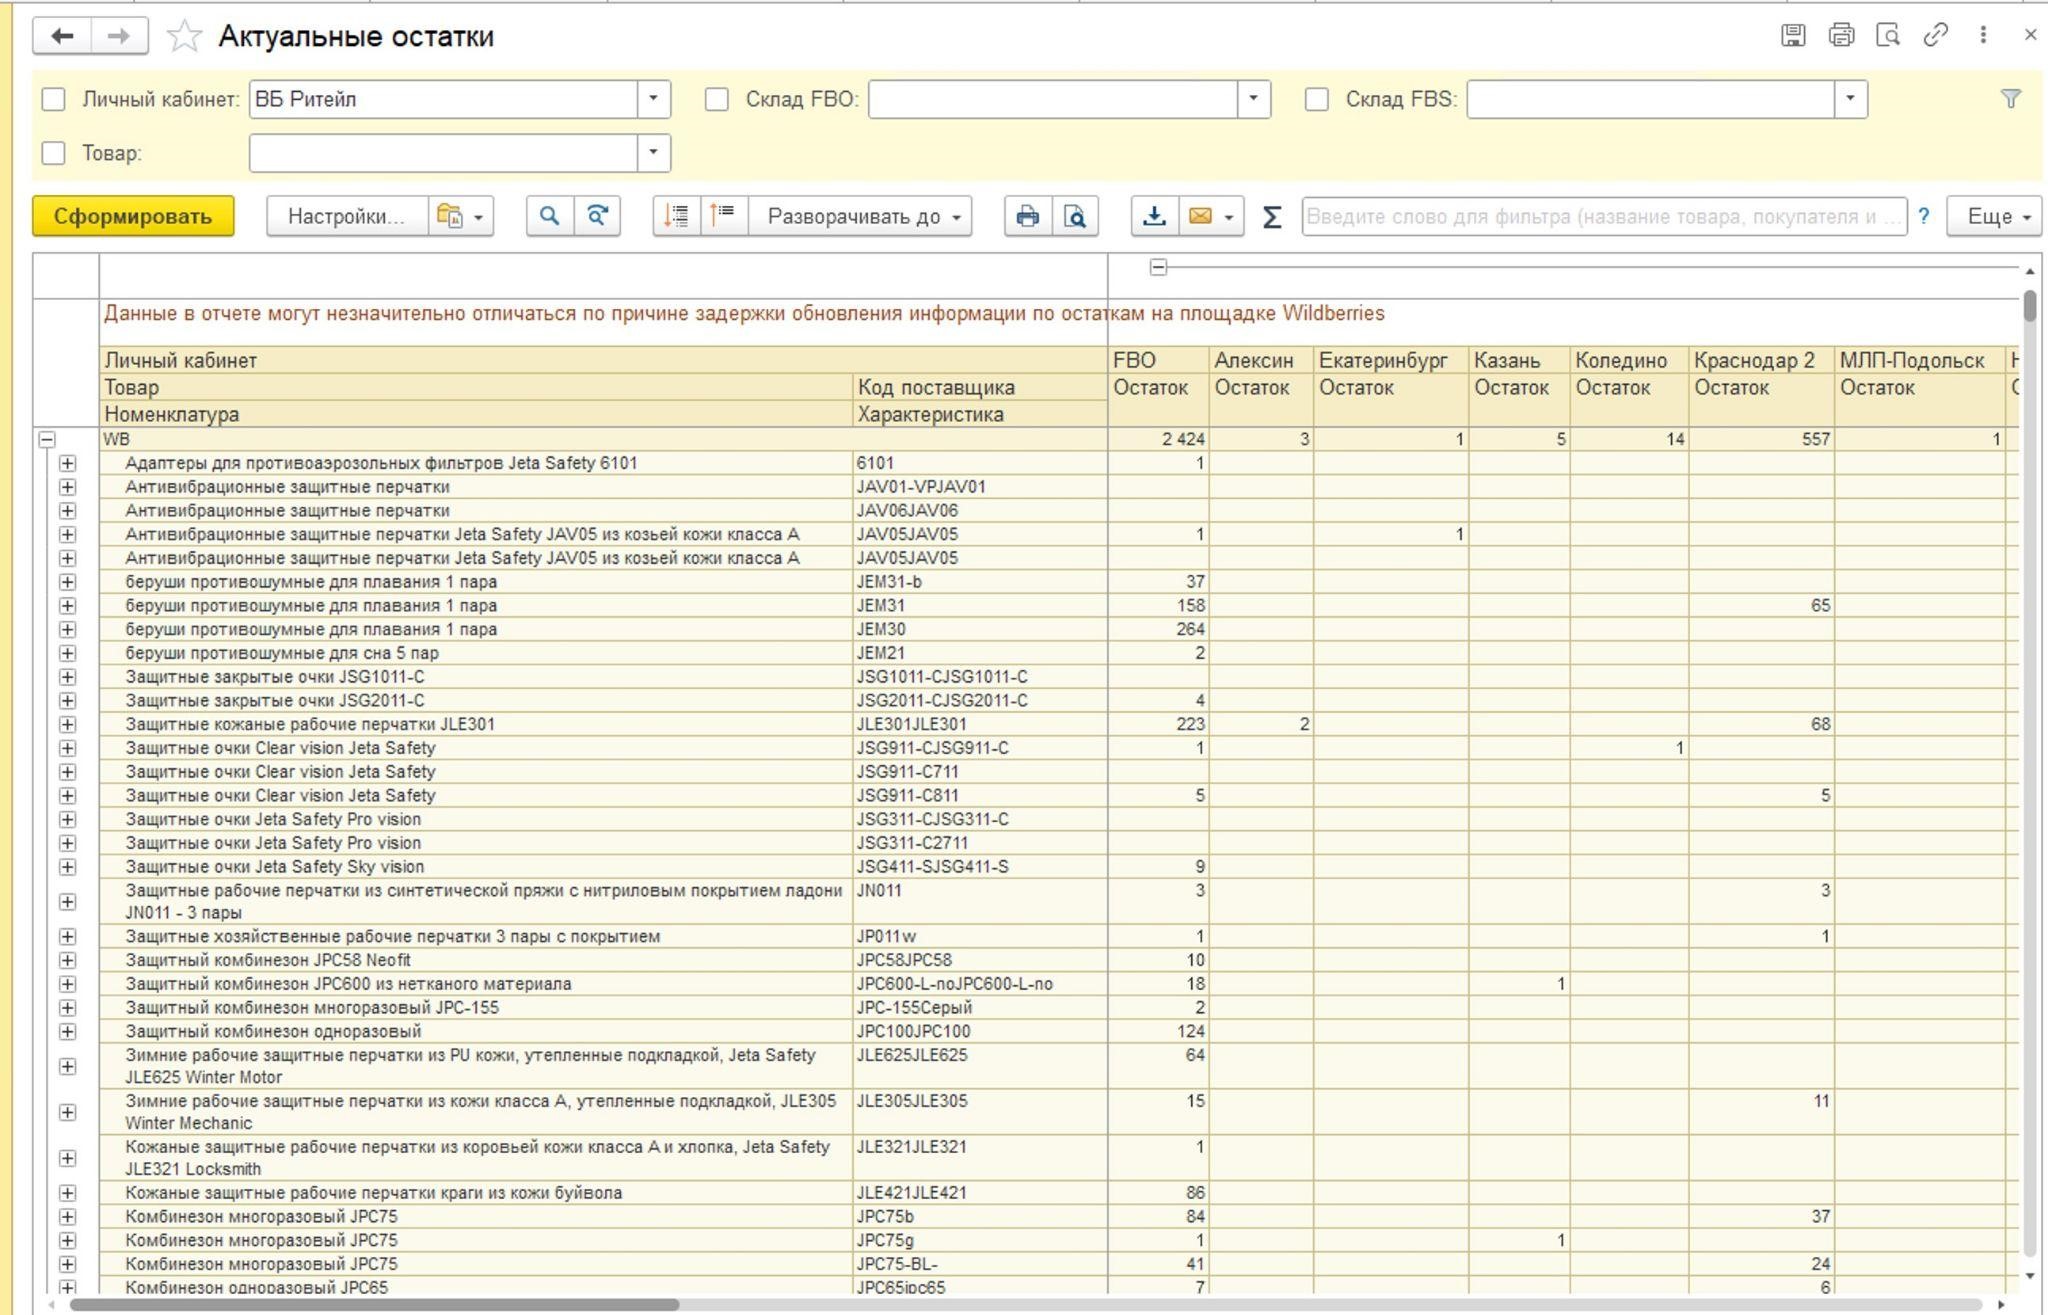Expand the JLE301 leather gloves row

67,724
